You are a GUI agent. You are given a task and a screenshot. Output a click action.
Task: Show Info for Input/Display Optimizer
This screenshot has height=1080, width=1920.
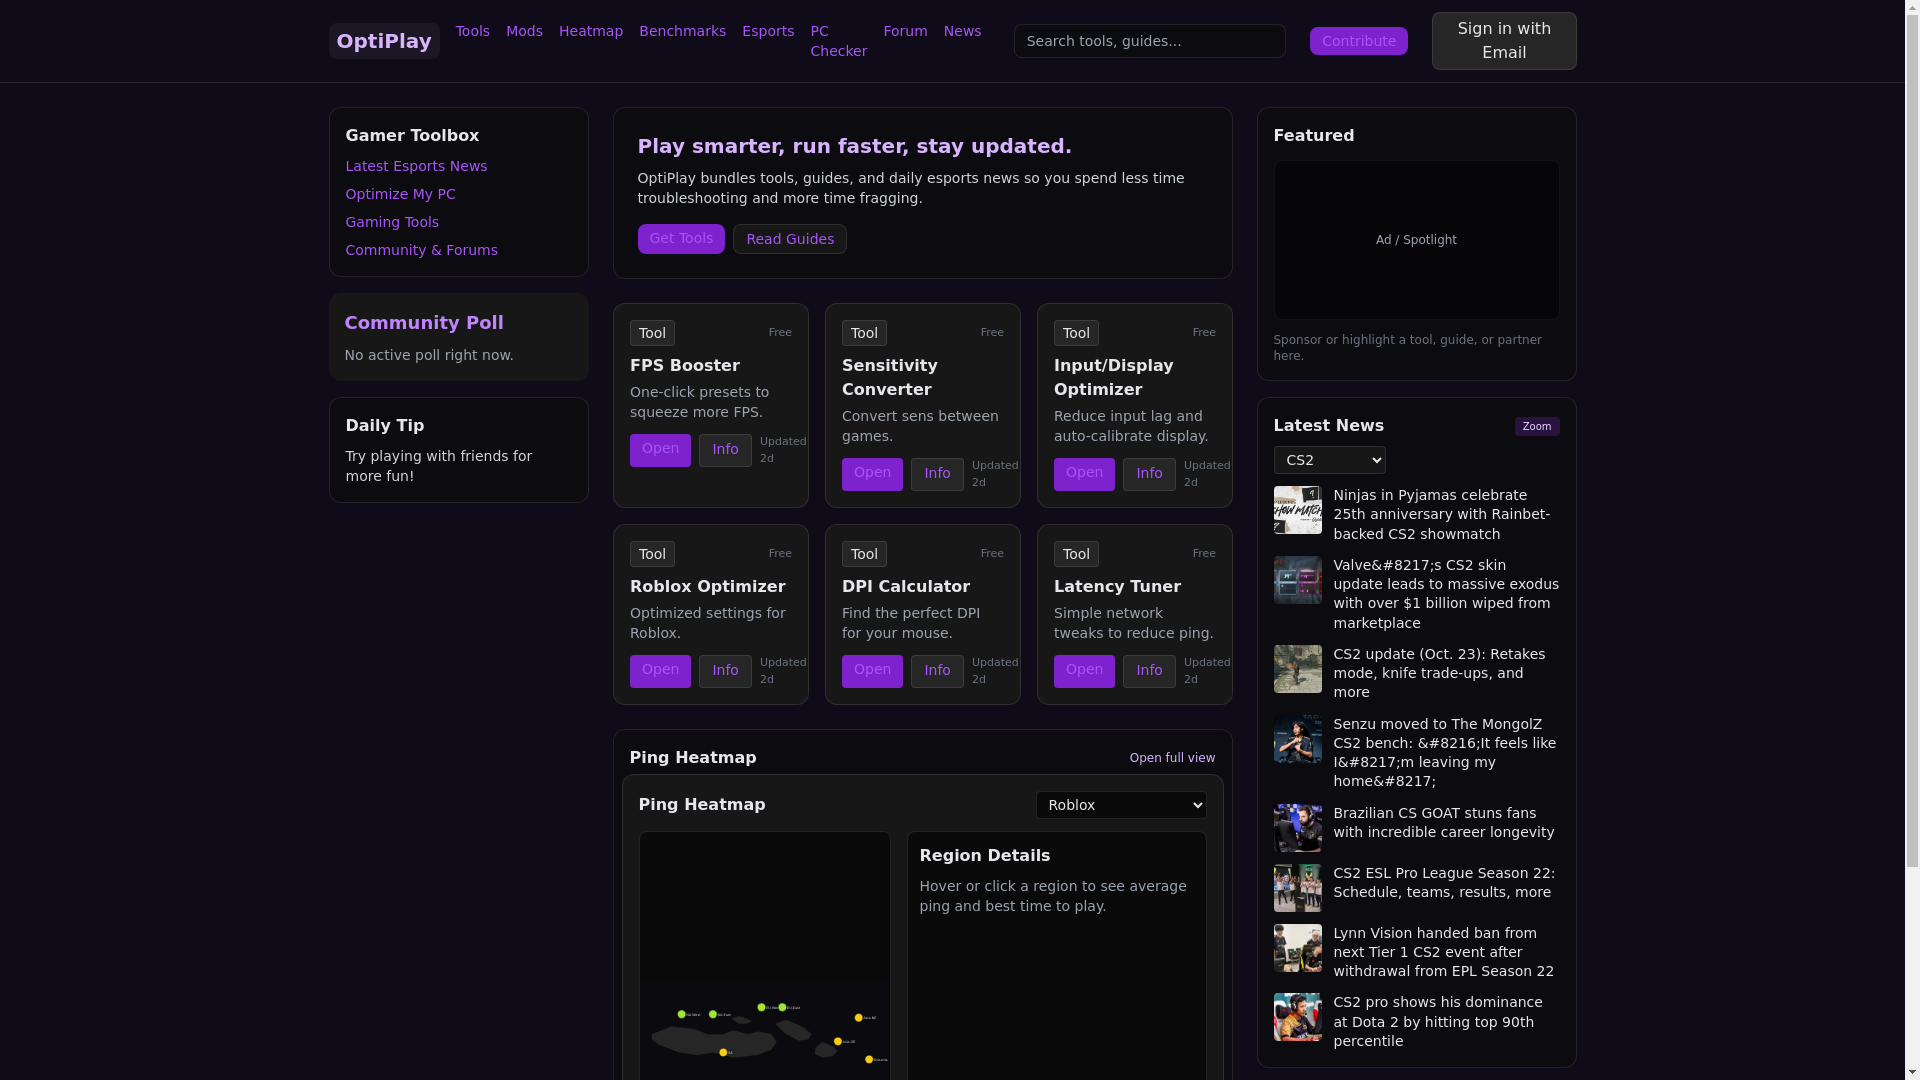click(x=1149, y=474)
